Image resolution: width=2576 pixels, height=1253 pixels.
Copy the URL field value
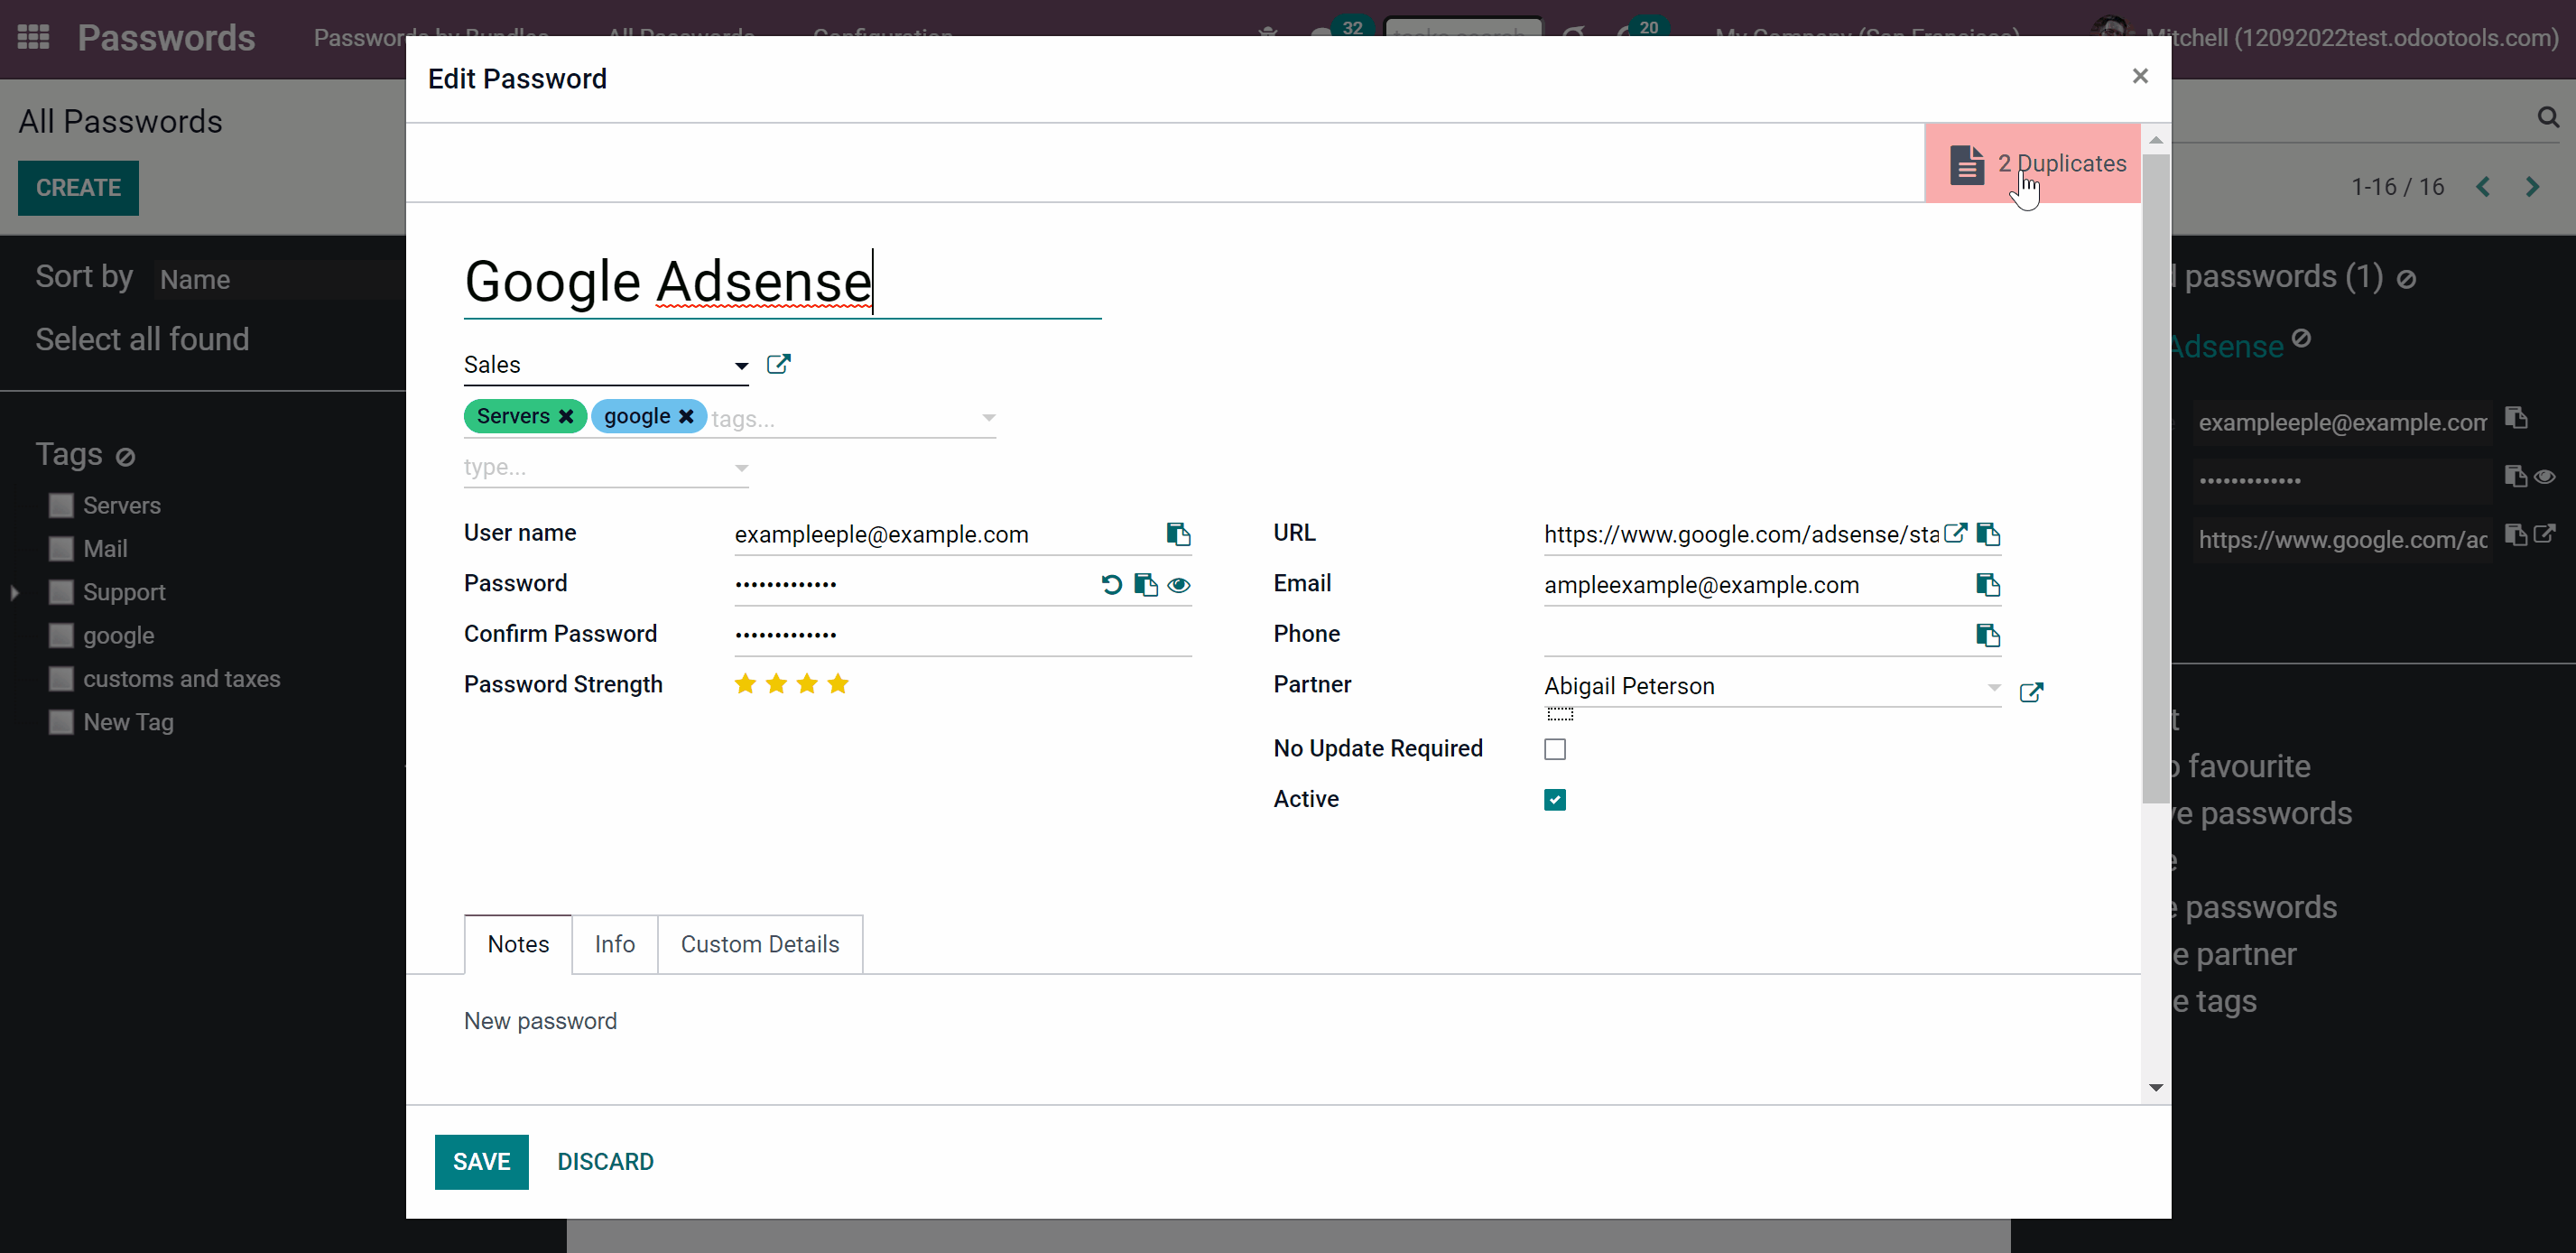pos(1988,534)
